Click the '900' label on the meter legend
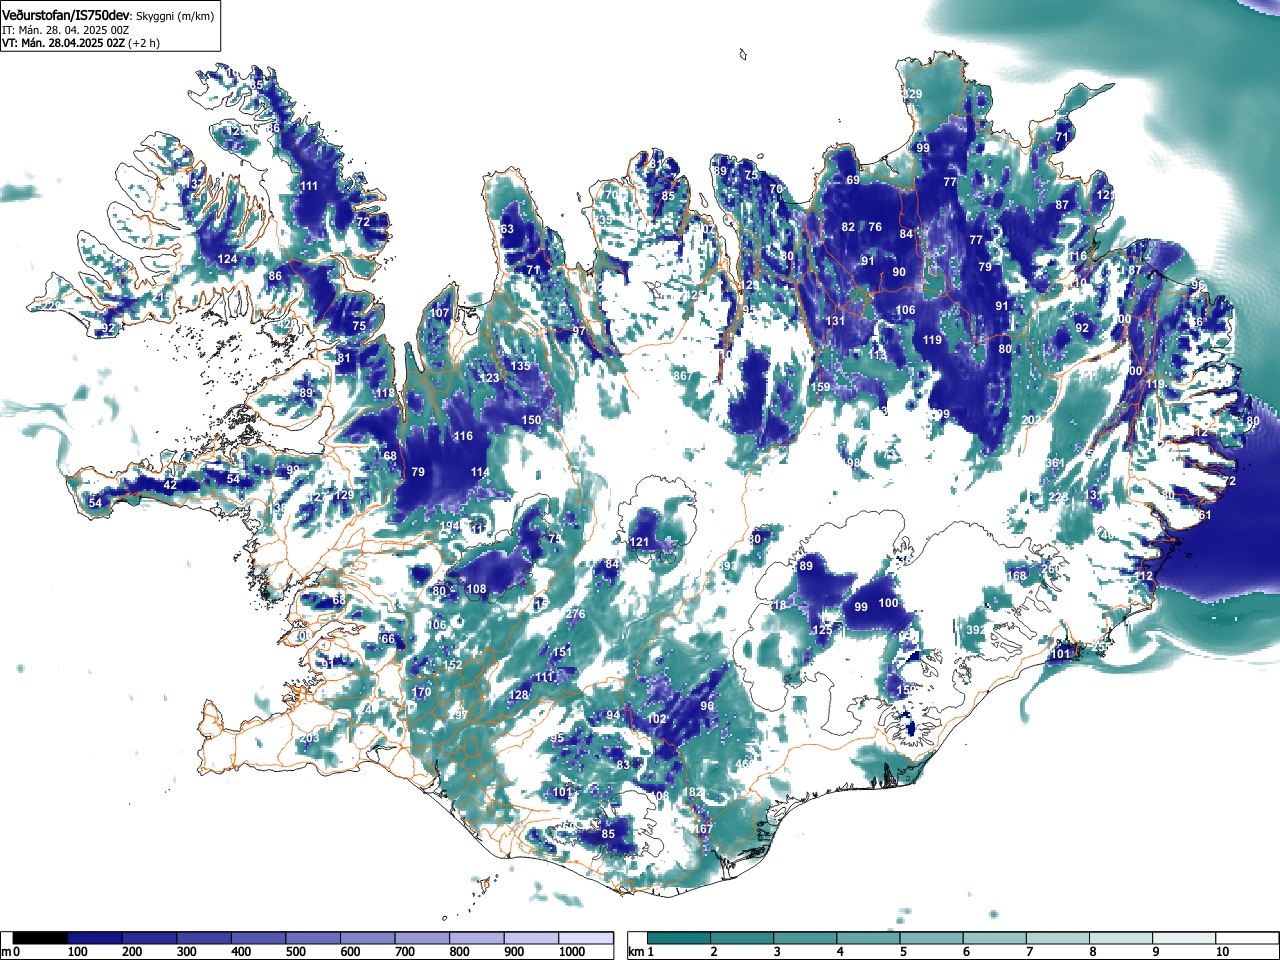The width and height of the screenshot is (1280, 960). 514,952
